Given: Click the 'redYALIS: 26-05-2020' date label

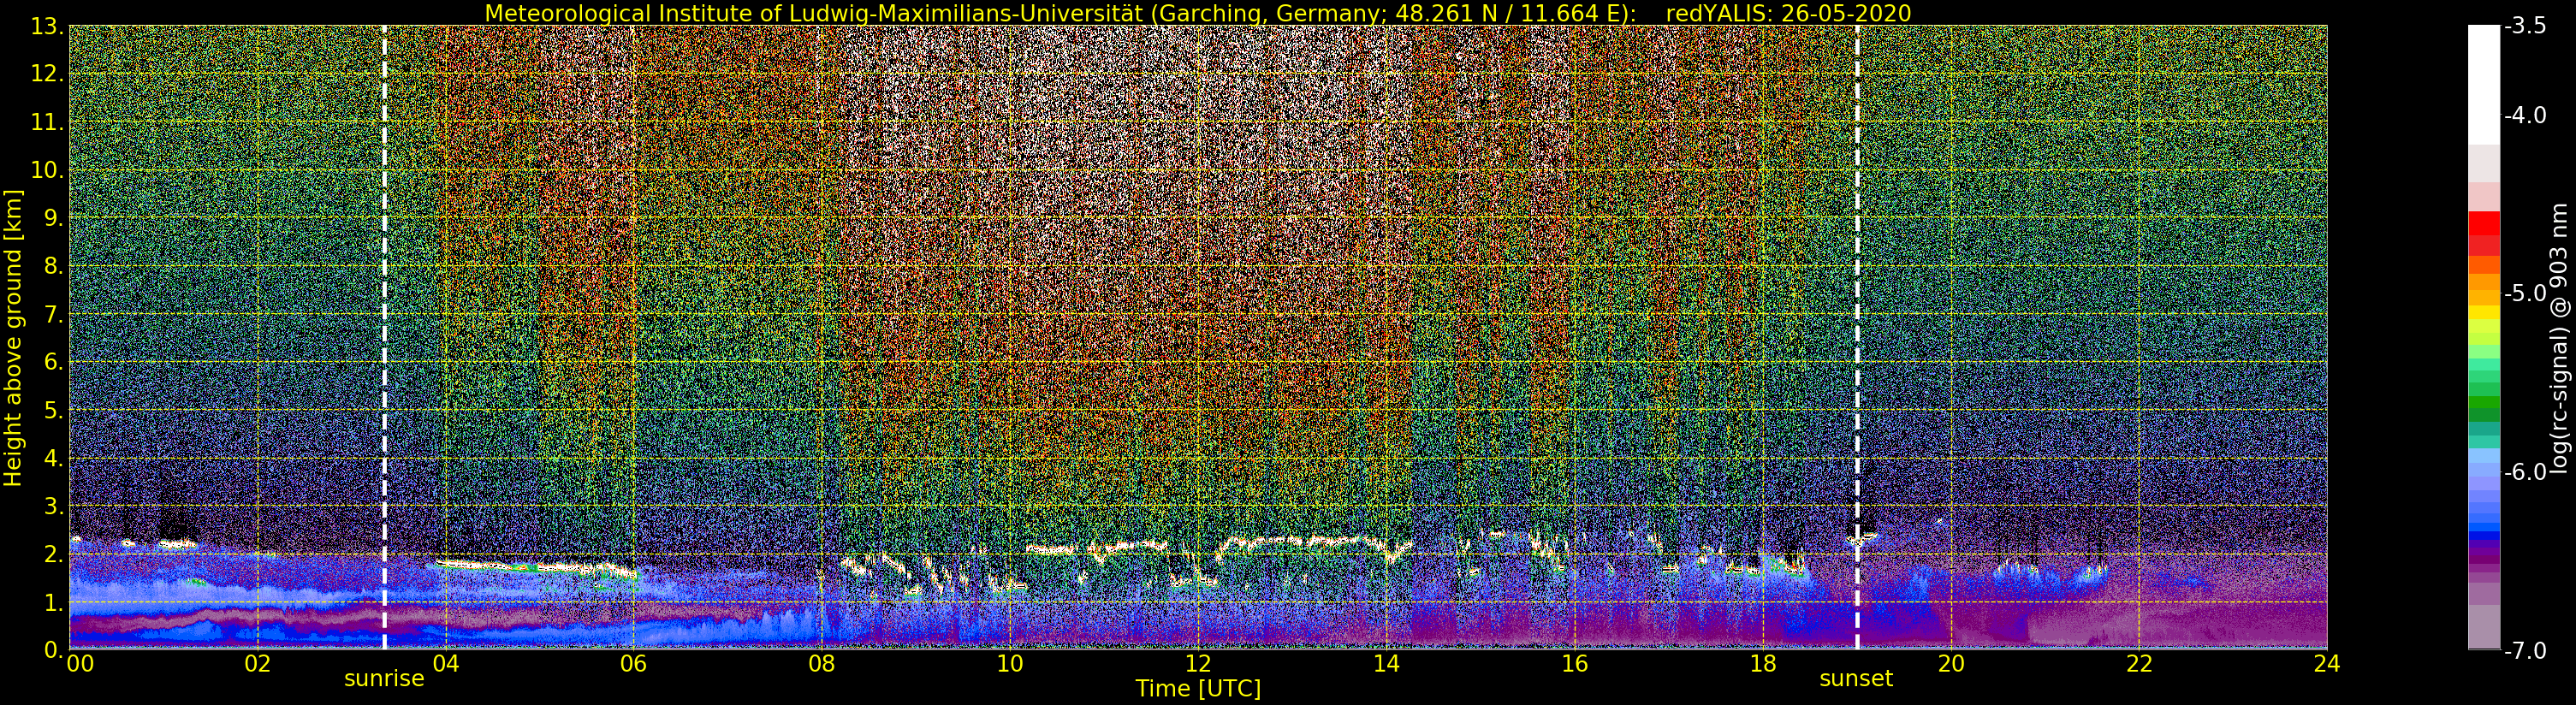Looking at the screenshot, I should (x=1789, y=13).
